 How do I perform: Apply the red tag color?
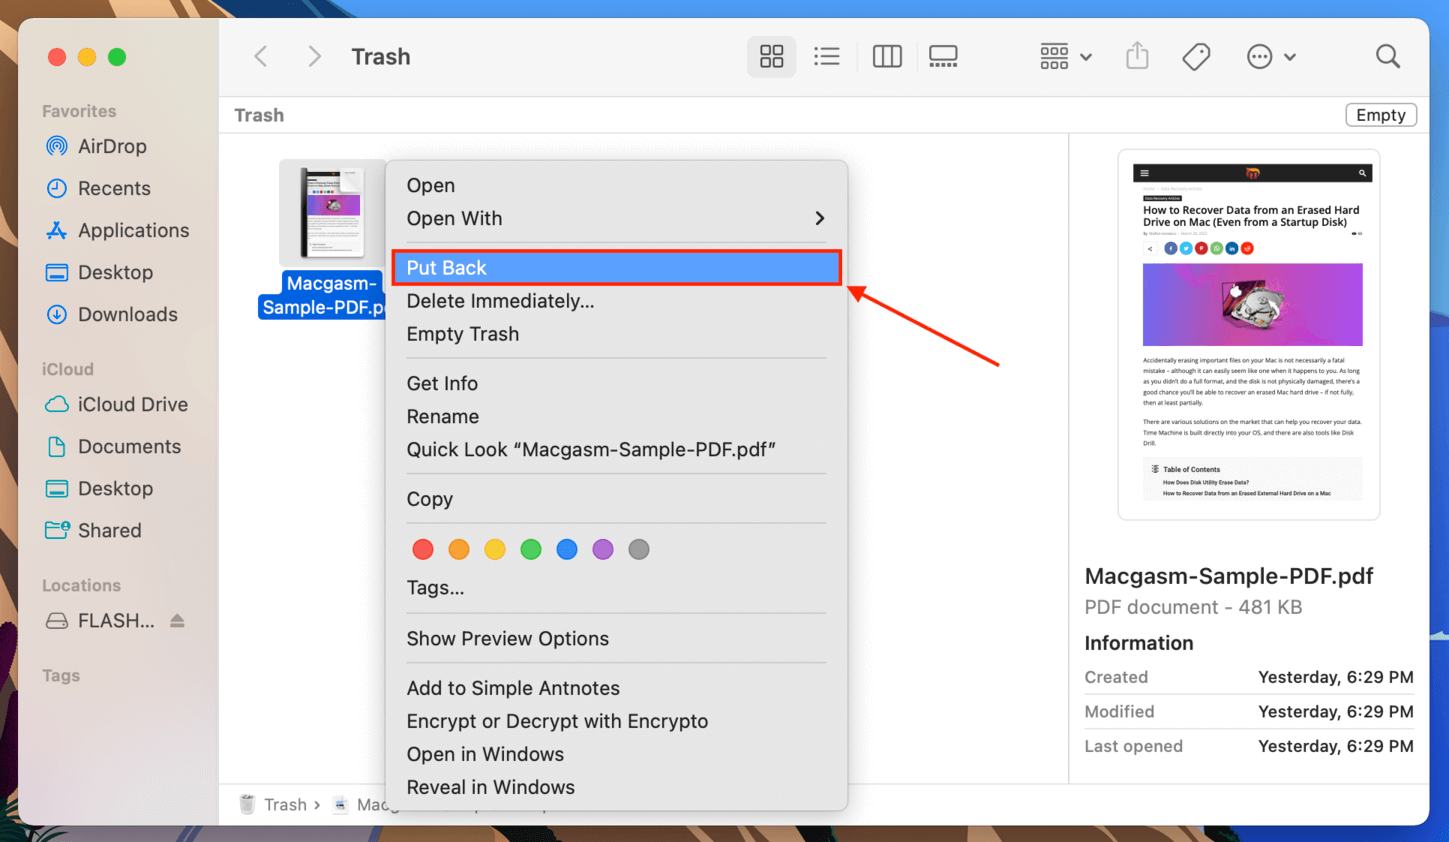point(423,549)
